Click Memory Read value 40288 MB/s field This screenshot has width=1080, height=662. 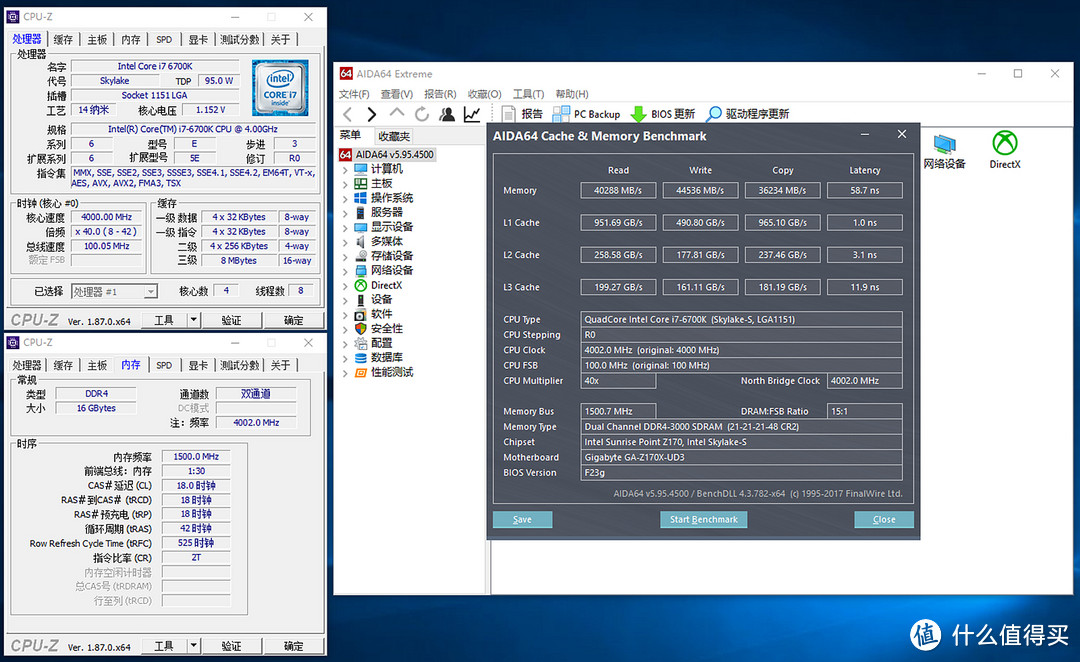click(x=618, y=190)
